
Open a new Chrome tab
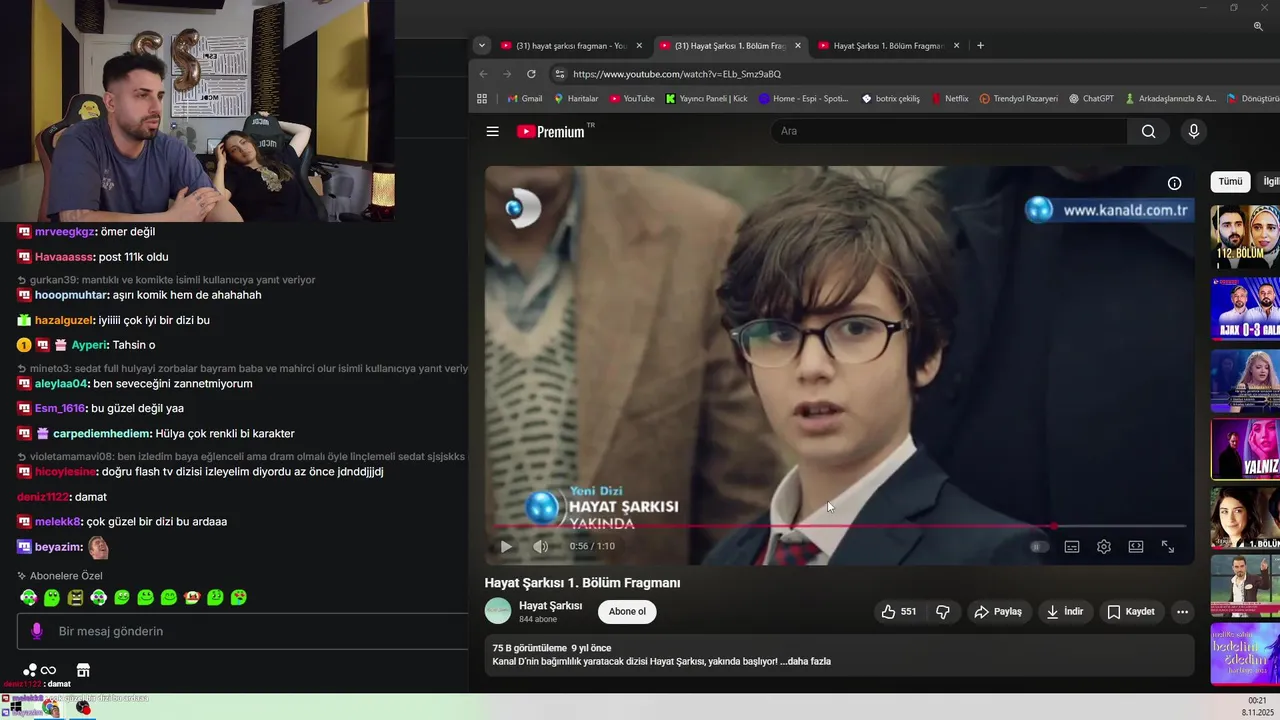[980, 45]
